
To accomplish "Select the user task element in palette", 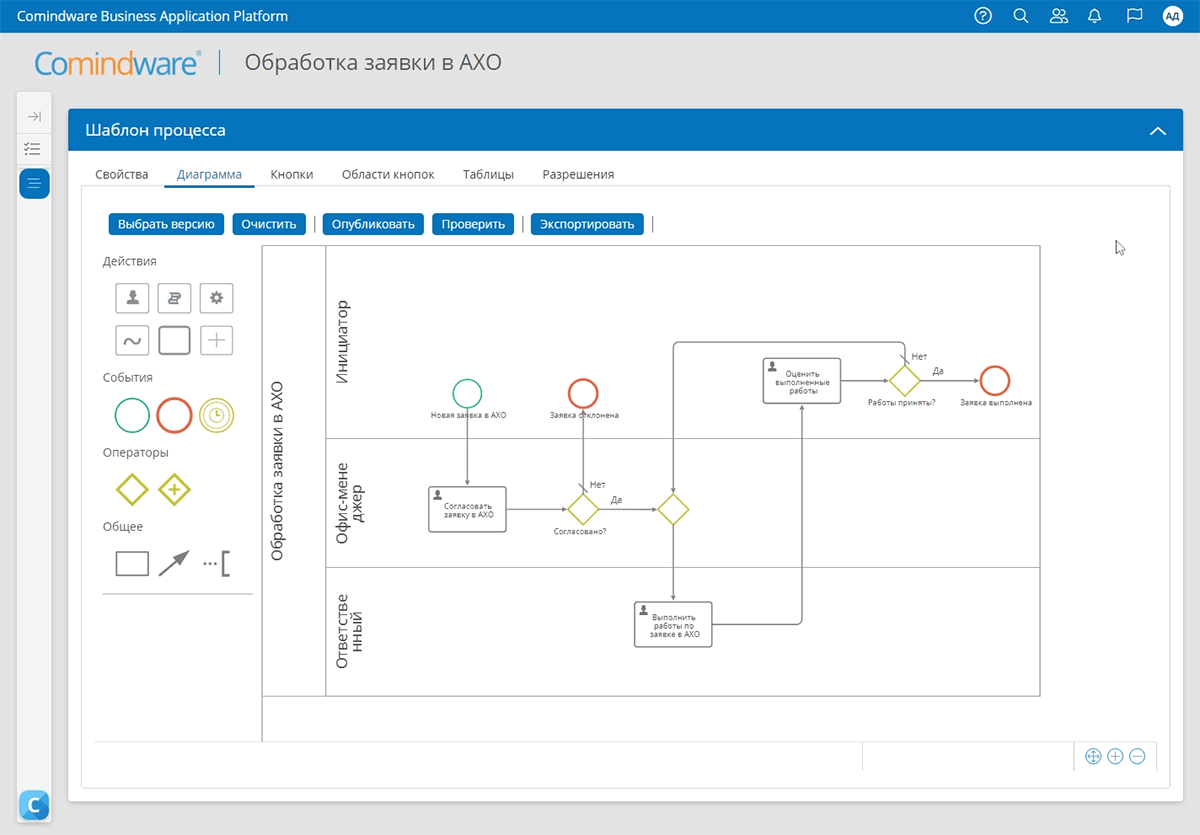I will click(132, 298).
